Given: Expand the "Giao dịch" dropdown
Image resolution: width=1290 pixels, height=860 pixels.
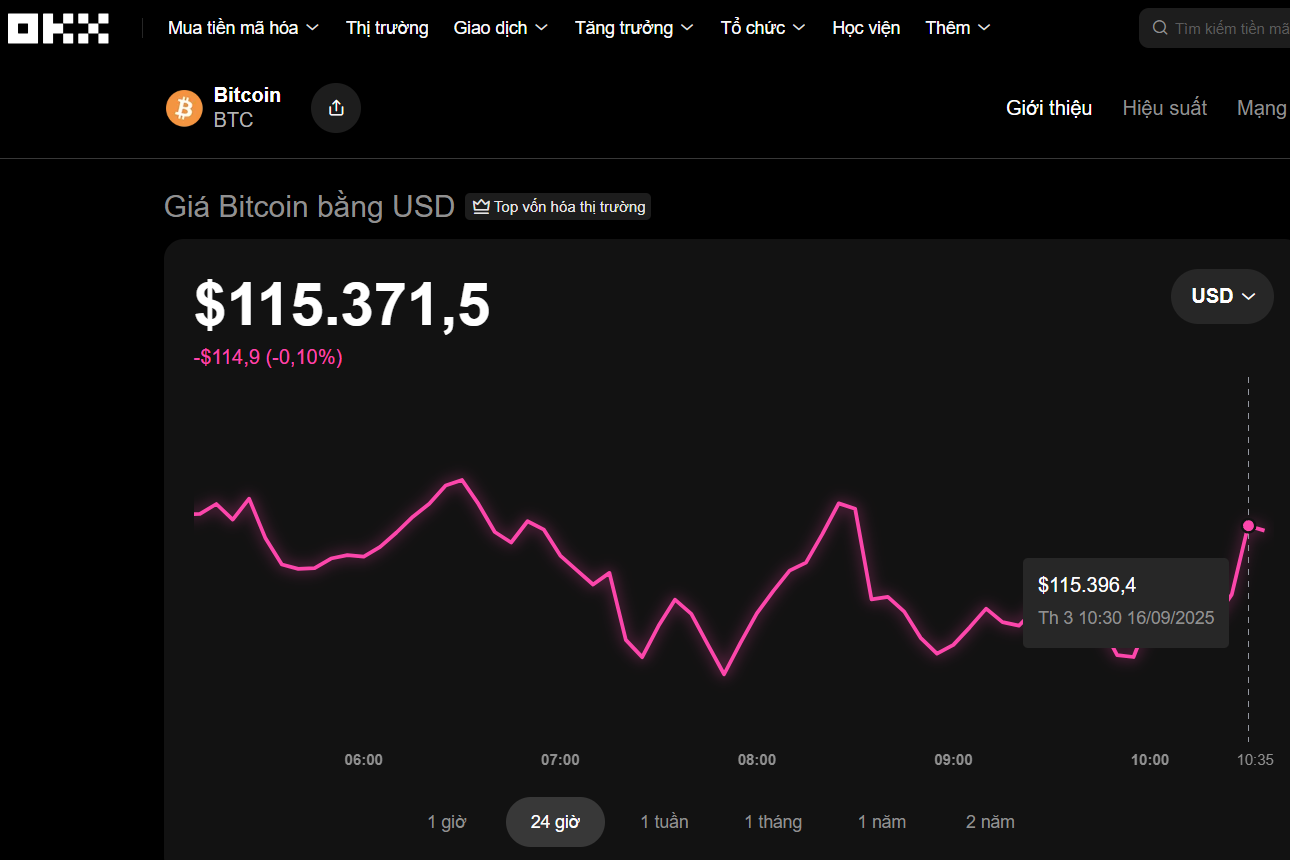Looking at the screenshot, I should (x=500, y=27).
